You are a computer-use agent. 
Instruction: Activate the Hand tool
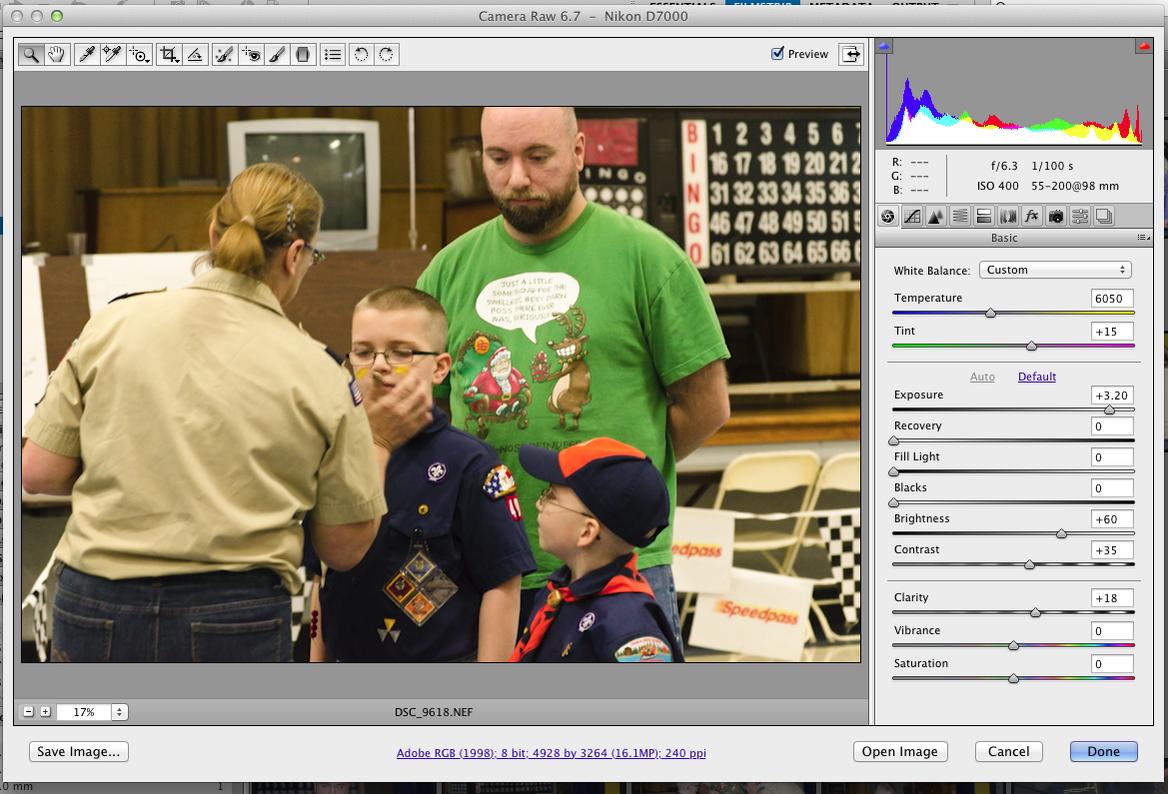pyautogui.click(x=56, y=55)
